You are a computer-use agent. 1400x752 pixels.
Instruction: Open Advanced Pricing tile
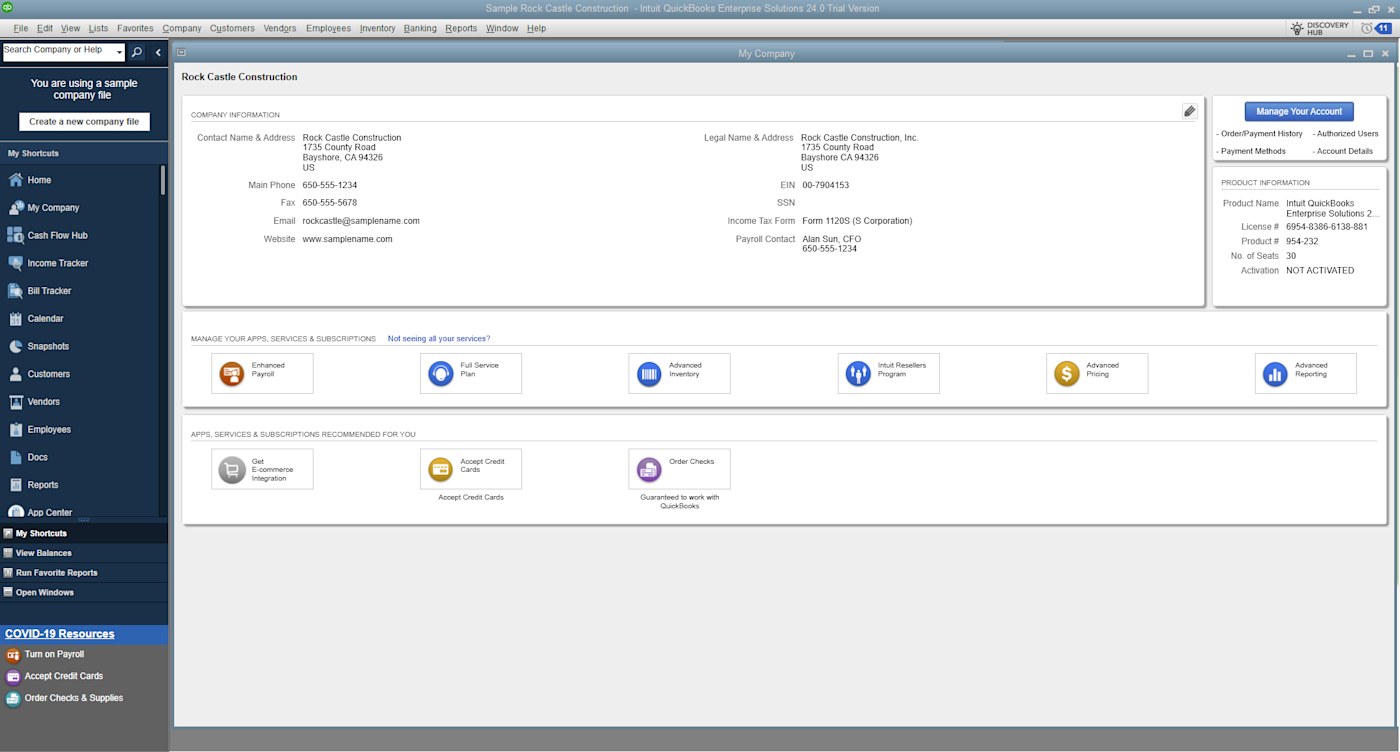(x=1097, y=373)
